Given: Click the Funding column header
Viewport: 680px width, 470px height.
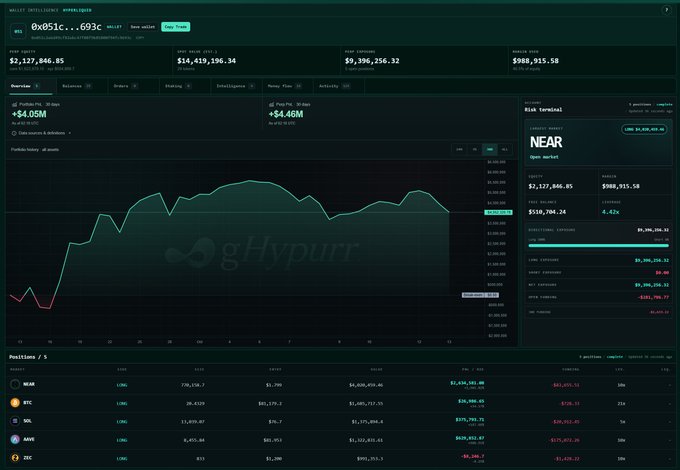Looking at the screenshot, I should pos(571,369).
